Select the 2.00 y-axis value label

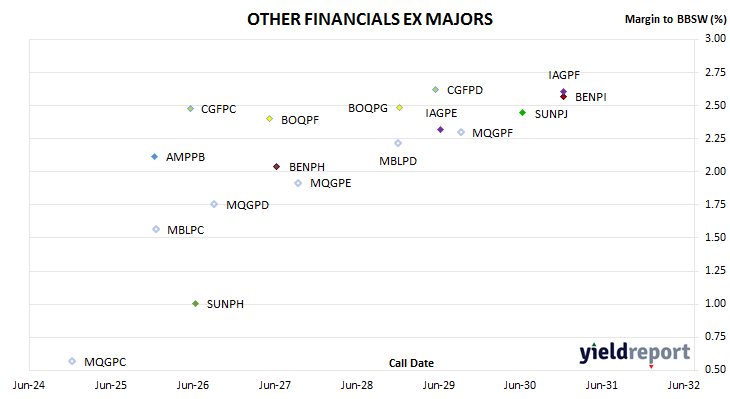pos(716,171)
